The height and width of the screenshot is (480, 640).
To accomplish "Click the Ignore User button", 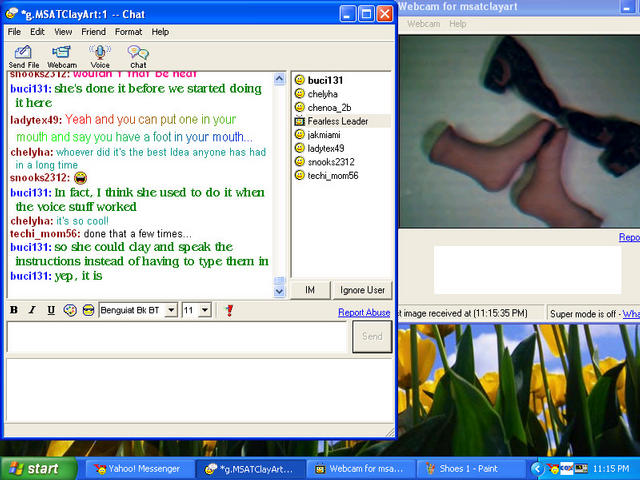I will (x=362, y=290).
